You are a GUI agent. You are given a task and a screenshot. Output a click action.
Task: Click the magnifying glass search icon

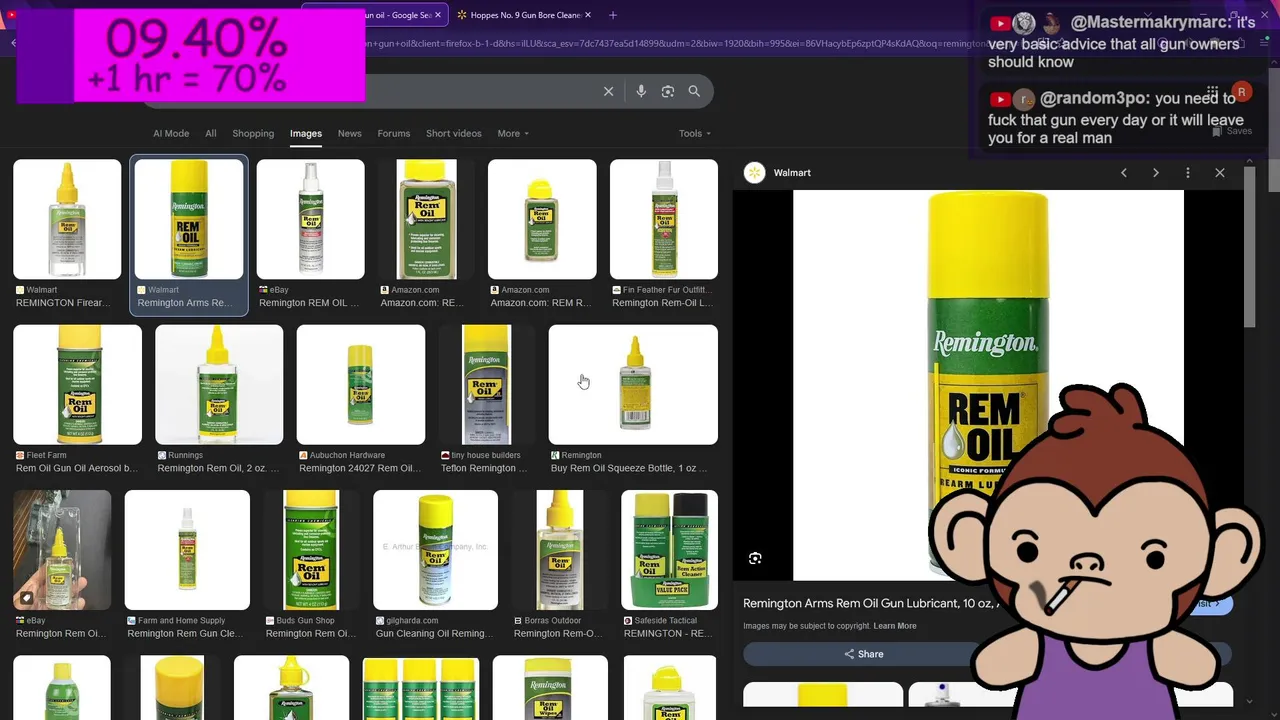(x=694, y=91)
